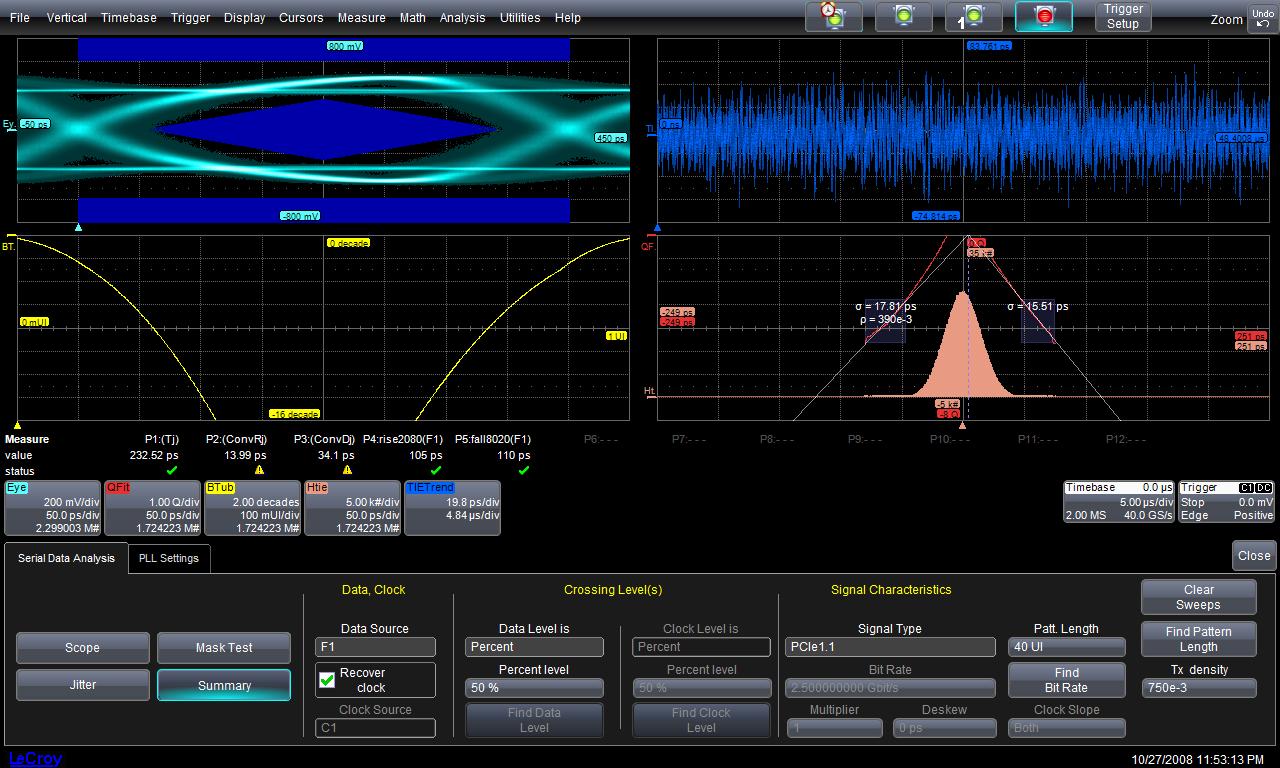Viewport: 1280px width, 768px height.
Task: Toggle the Summary view button
Action: point(224,685)
